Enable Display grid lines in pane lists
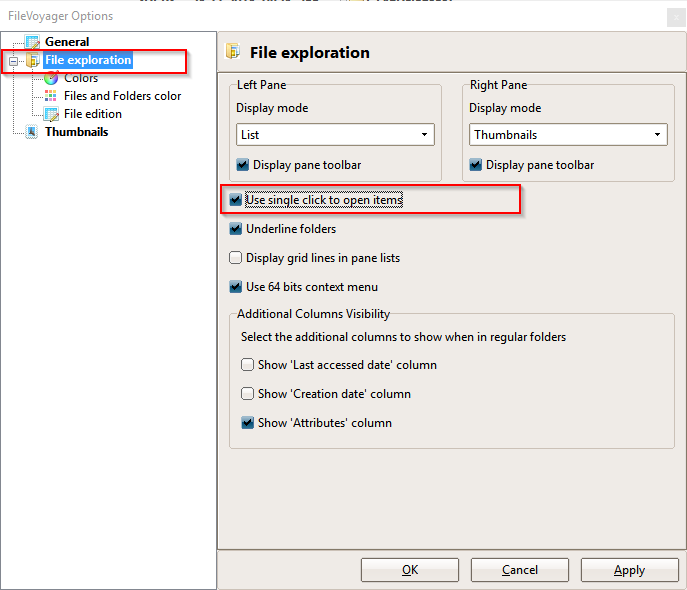 coord(236,258)
